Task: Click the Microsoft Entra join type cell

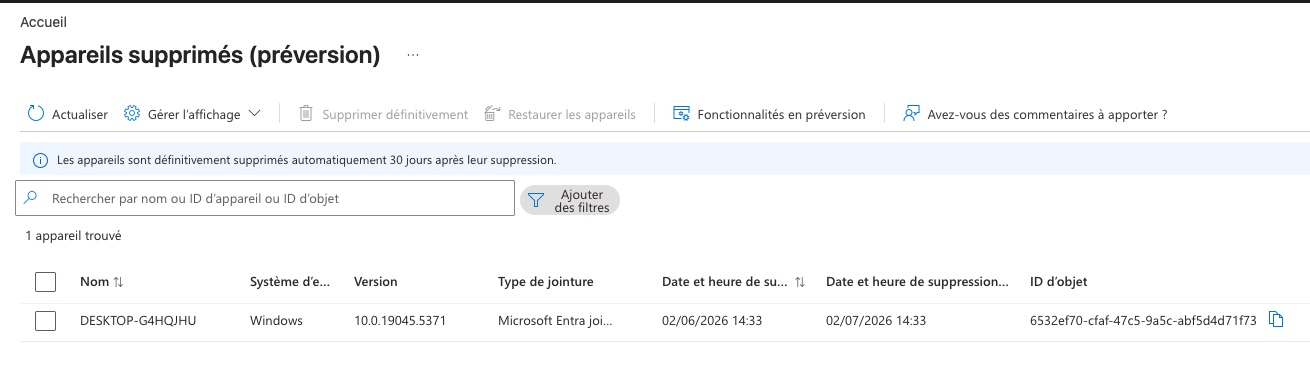Action: click(x=555, y=321)
